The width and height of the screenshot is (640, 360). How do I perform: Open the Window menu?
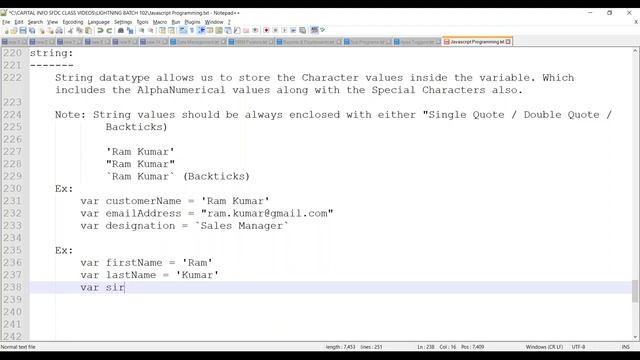(214, 22)
